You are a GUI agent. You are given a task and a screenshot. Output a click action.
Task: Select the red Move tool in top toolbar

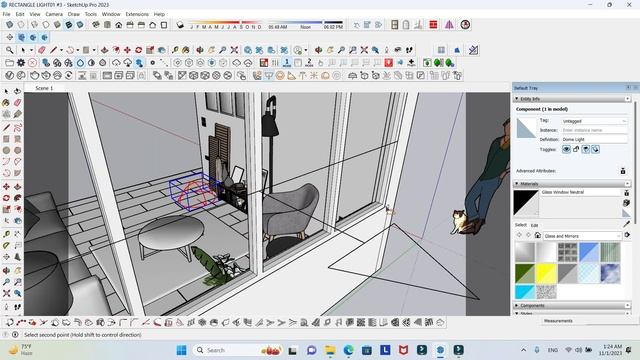click(x=127, y=50)
